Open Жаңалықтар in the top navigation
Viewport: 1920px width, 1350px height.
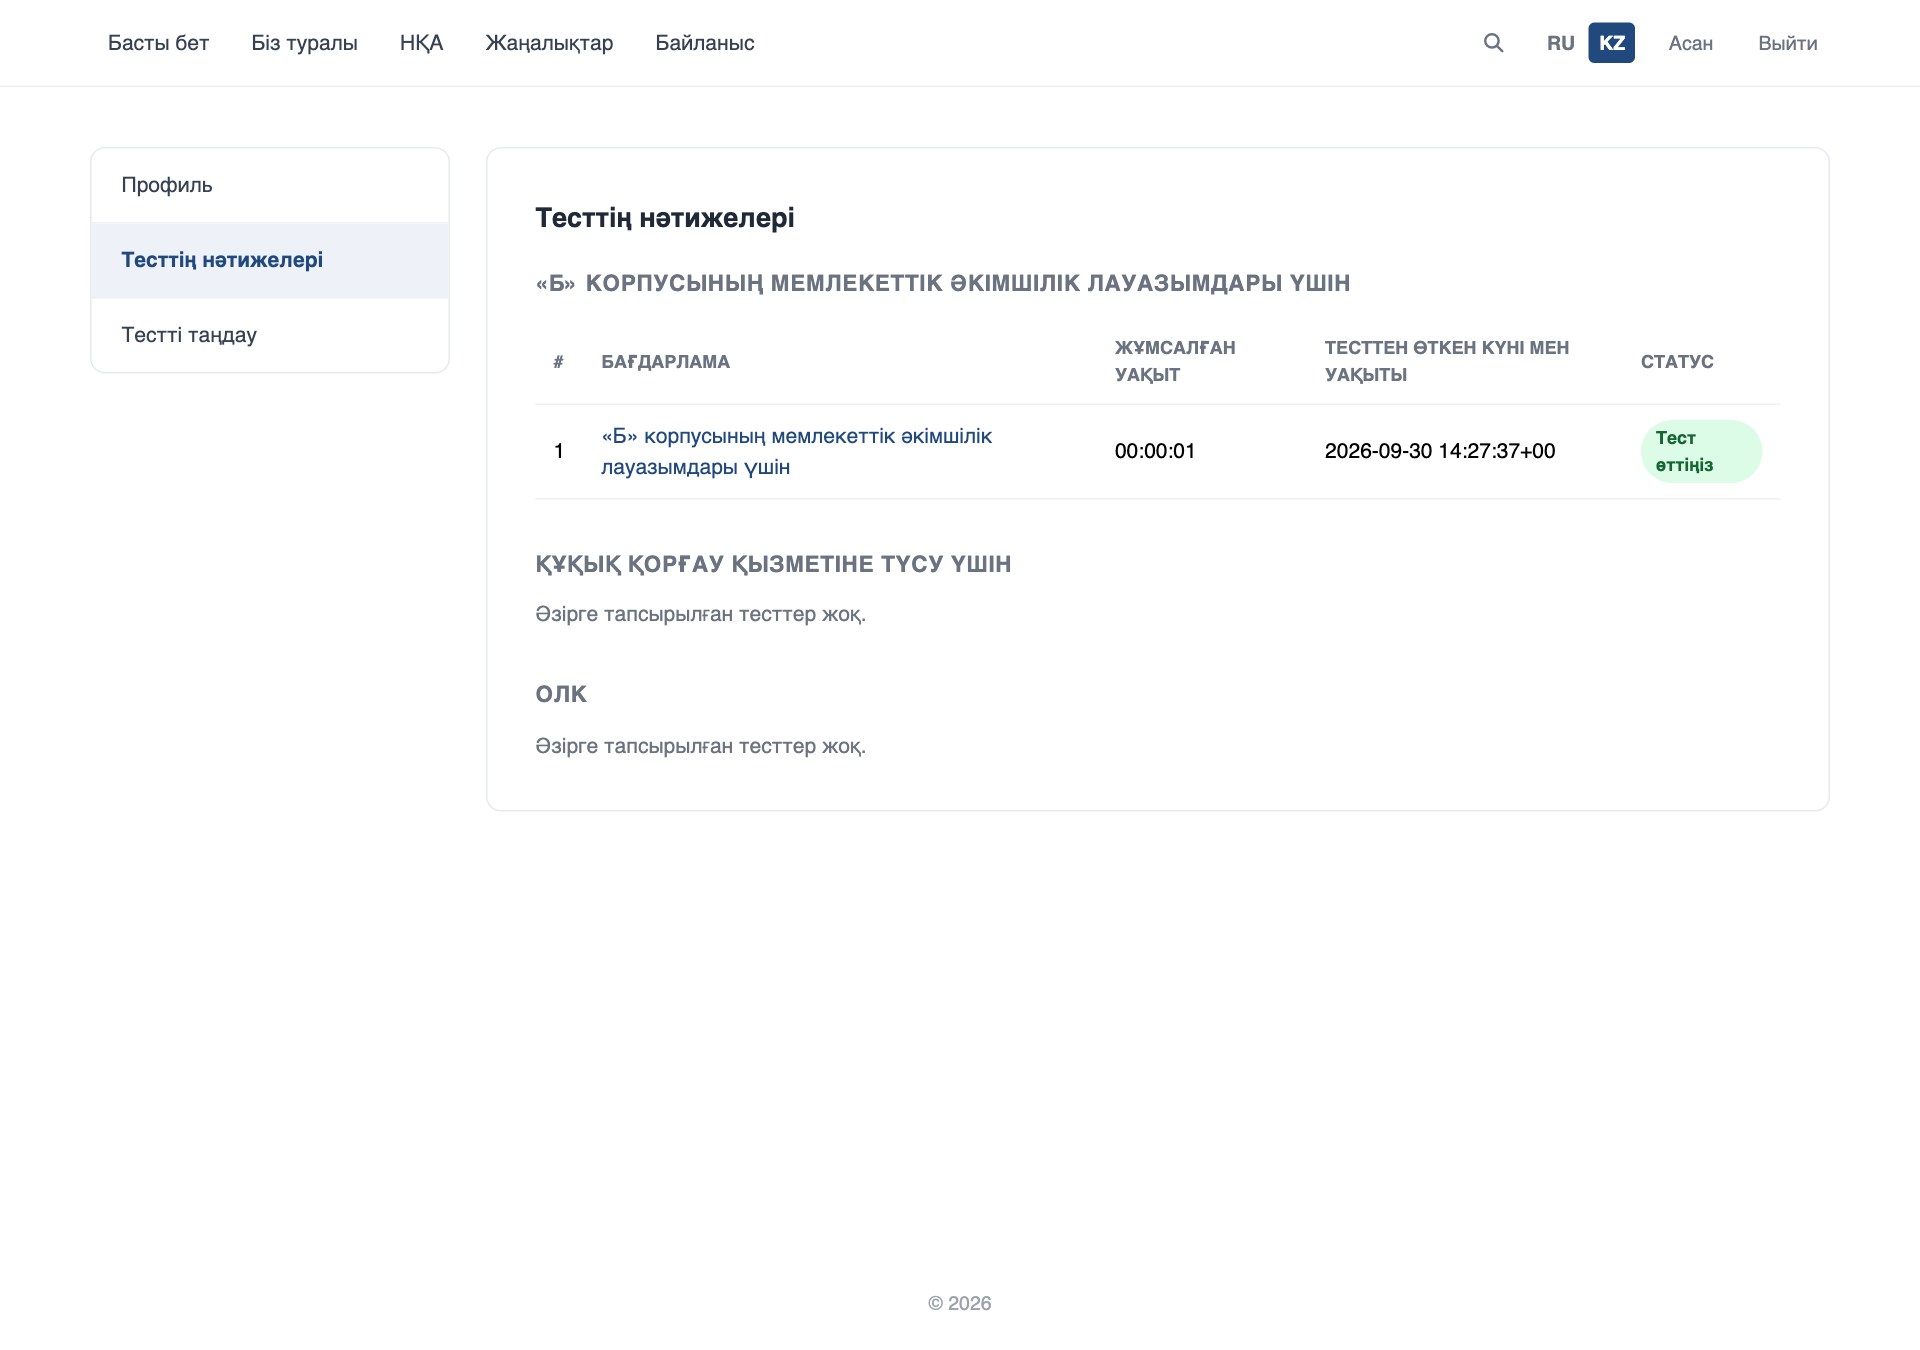(x=549, y=43)
